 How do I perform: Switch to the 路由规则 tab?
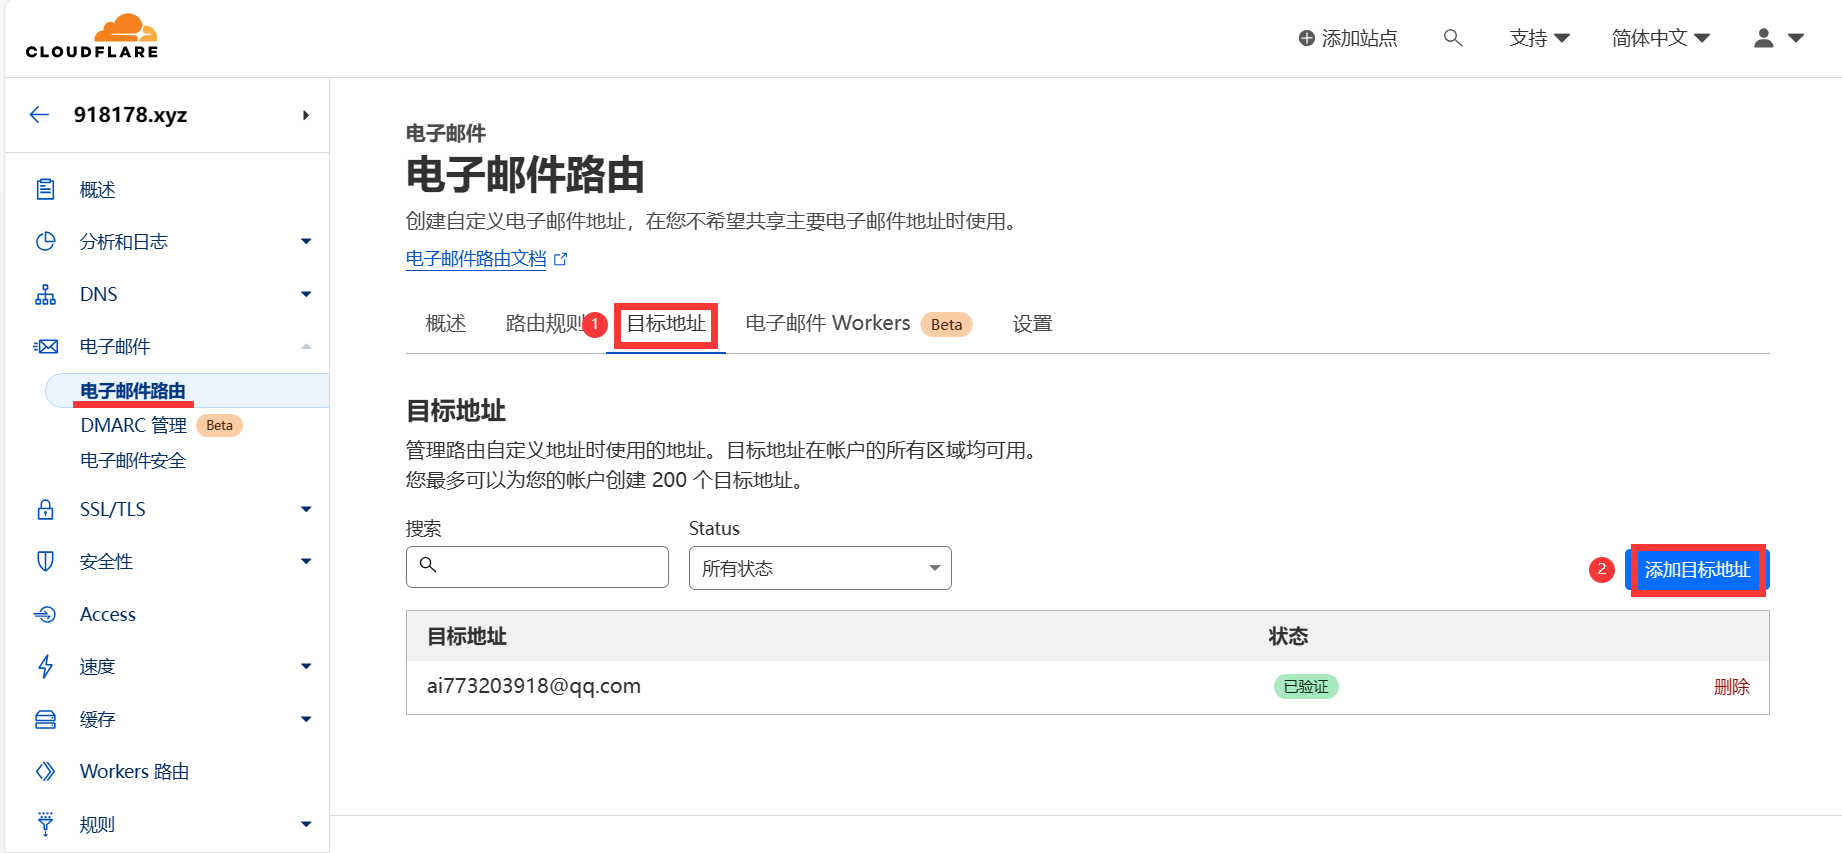click(x=545, y=323)
